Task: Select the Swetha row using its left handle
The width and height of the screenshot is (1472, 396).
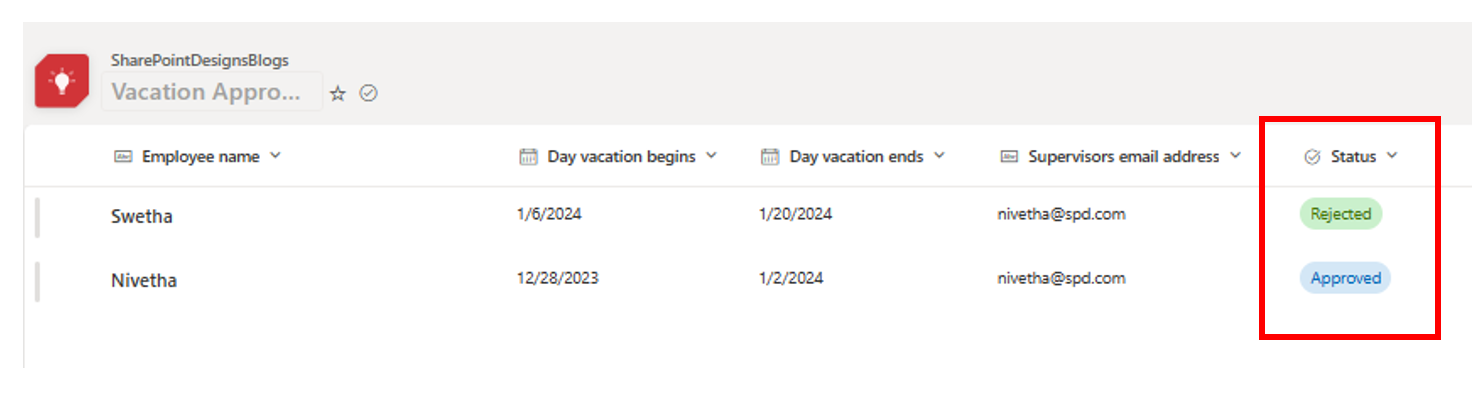Action: click(37, 217)
